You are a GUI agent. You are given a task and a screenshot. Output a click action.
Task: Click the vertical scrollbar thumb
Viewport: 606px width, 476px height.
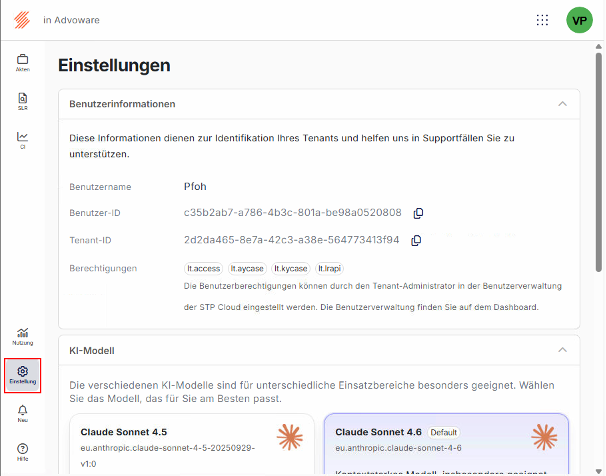pyautogui.click(x=598, y=162)
